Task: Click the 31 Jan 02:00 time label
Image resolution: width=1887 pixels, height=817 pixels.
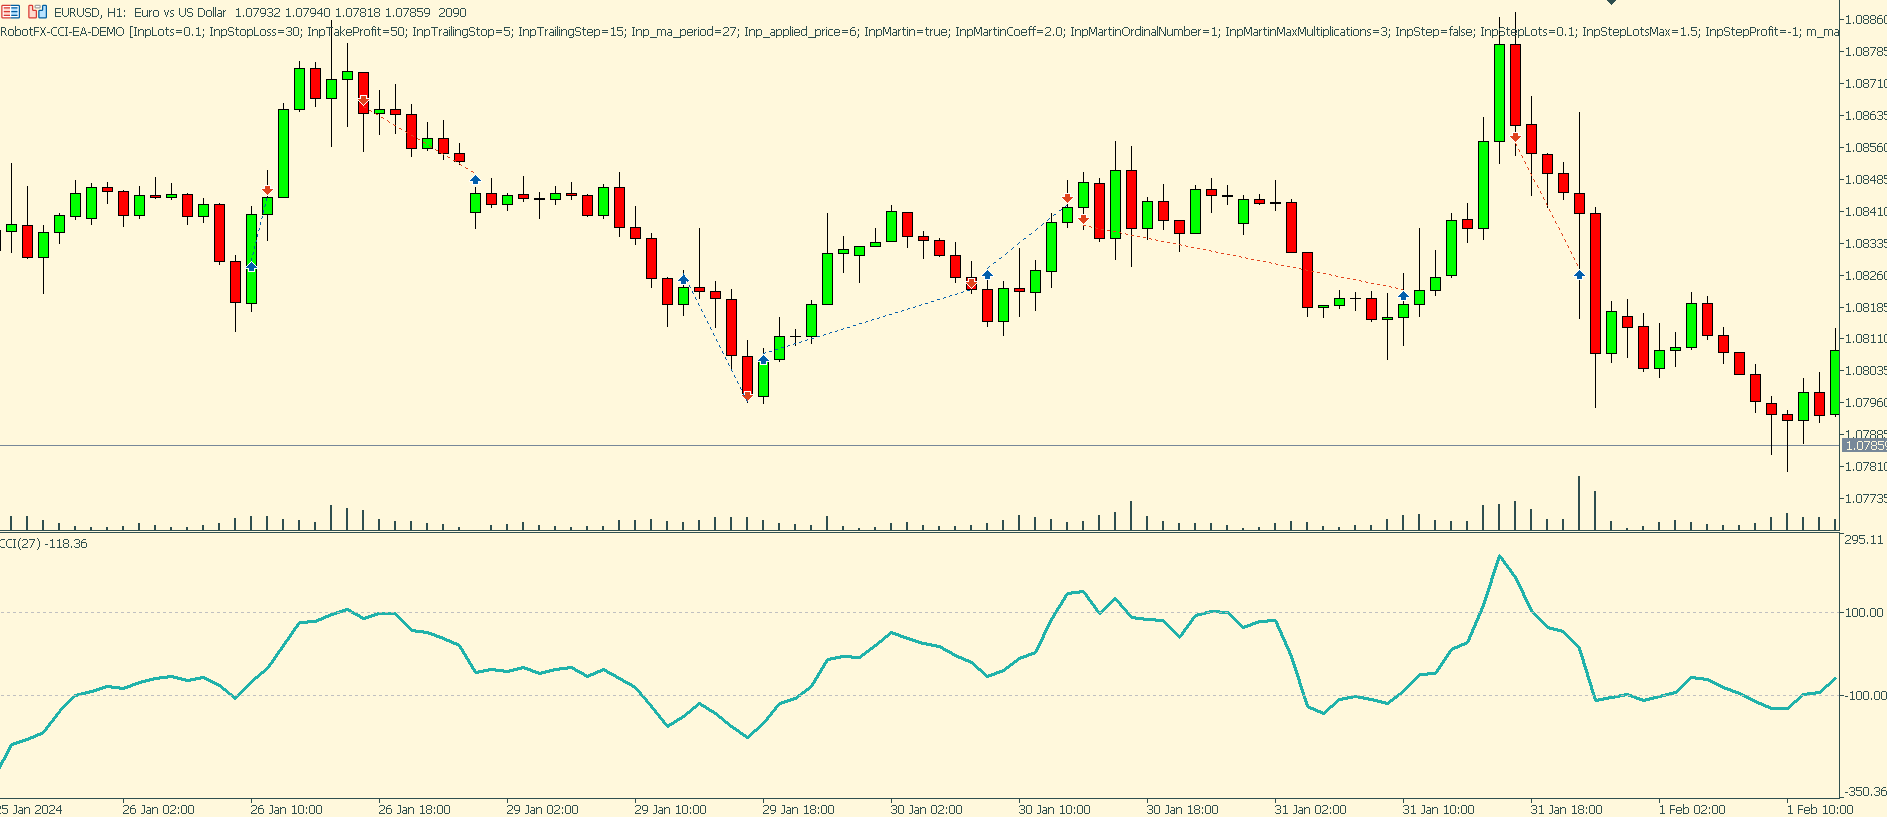Action: [1310, 810]
